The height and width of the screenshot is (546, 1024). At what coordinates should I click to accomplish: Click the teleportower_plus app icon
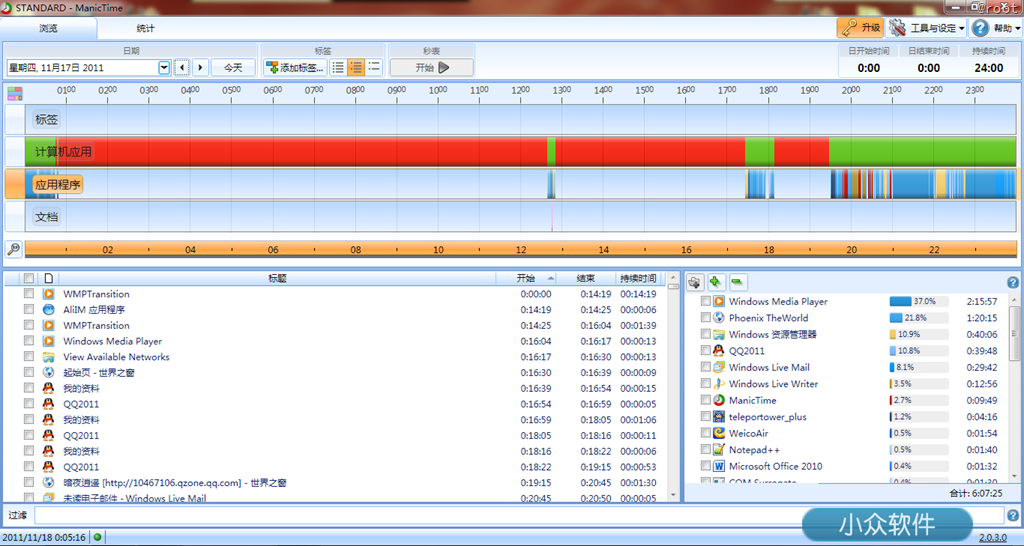pos(719,416)
